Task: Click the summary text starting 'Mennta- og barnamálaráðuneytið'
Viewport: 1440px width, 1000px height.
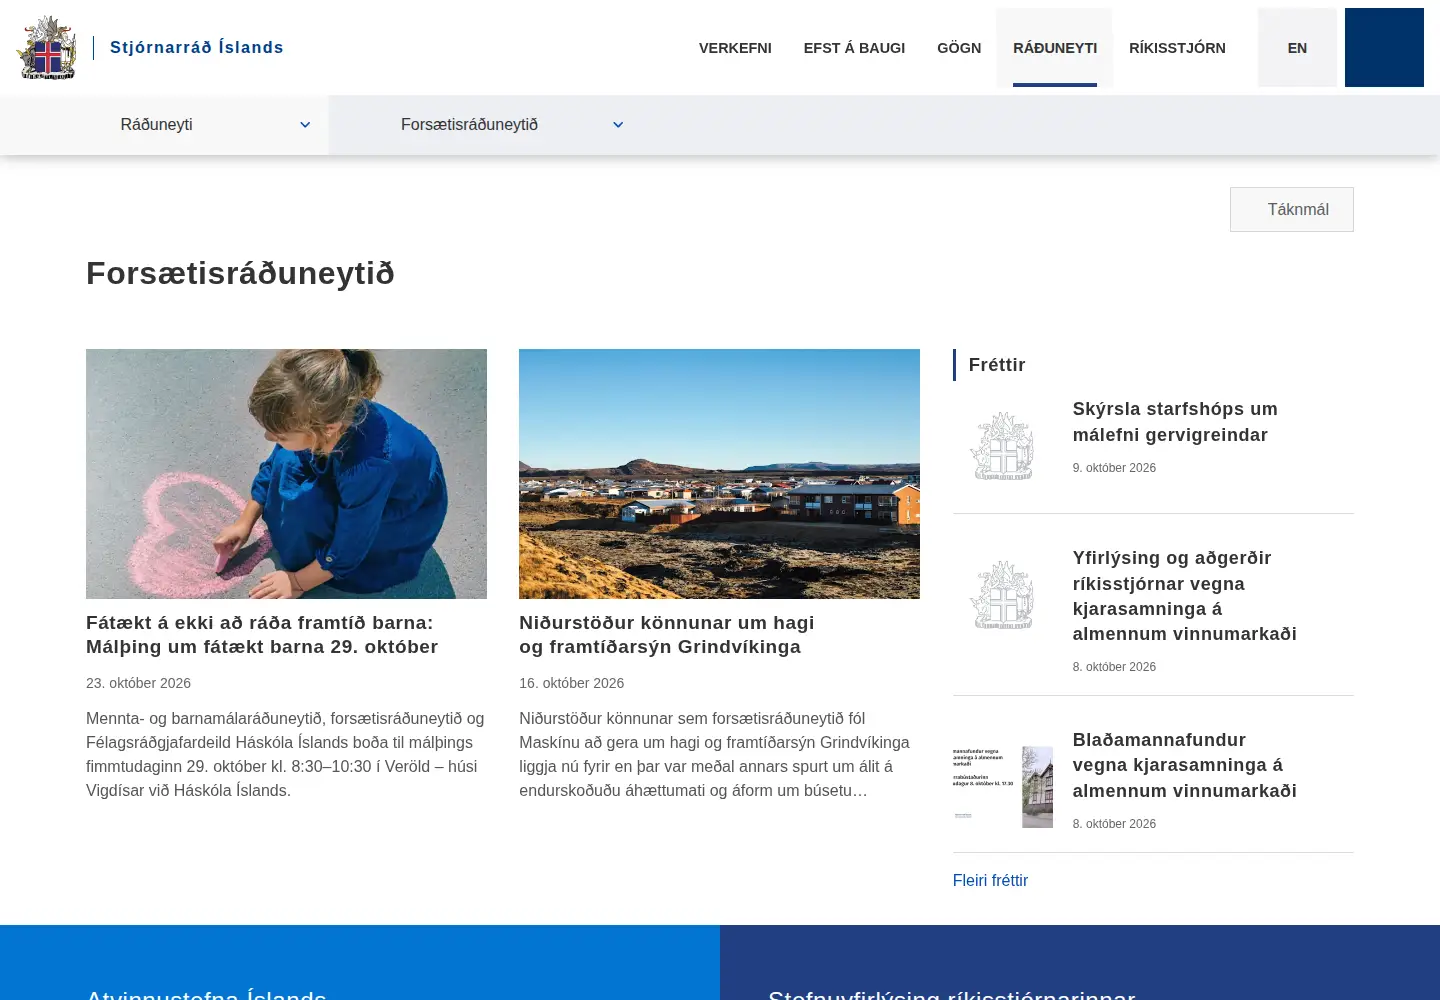Action: (286, 754)
